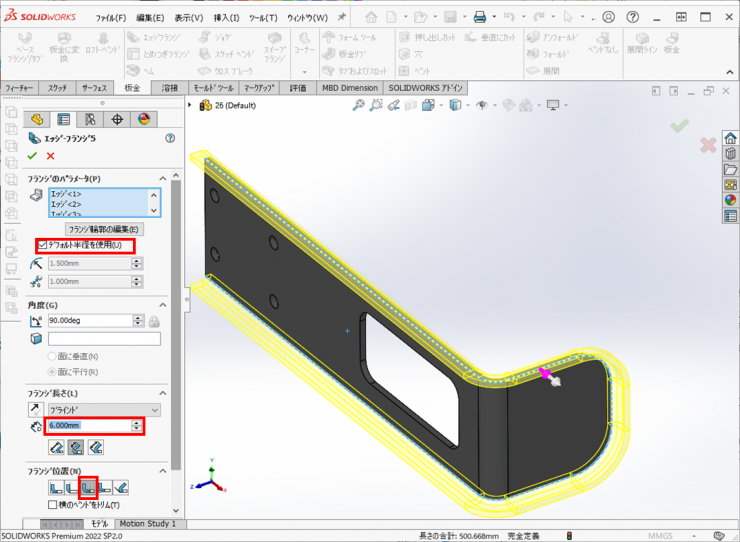
Task: Confirm with the large green checkmark in viewport corner
Action: (679, 126)
